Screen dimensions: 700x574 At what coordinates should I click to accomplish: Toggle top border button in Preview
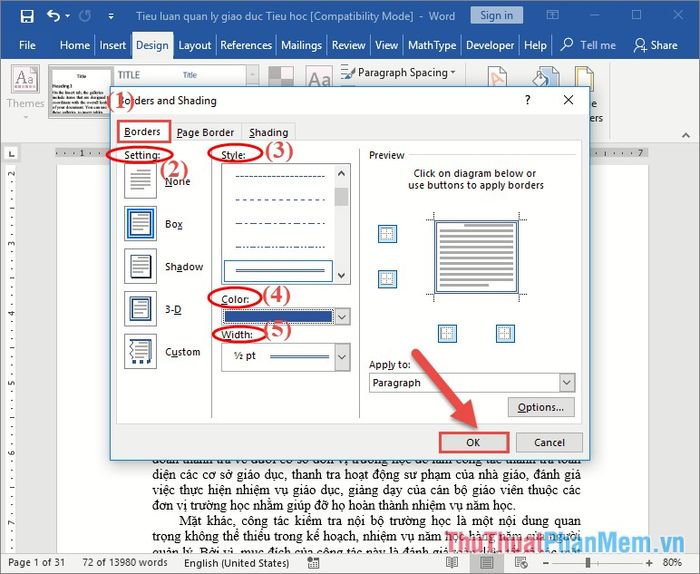(x=387, y=233)
